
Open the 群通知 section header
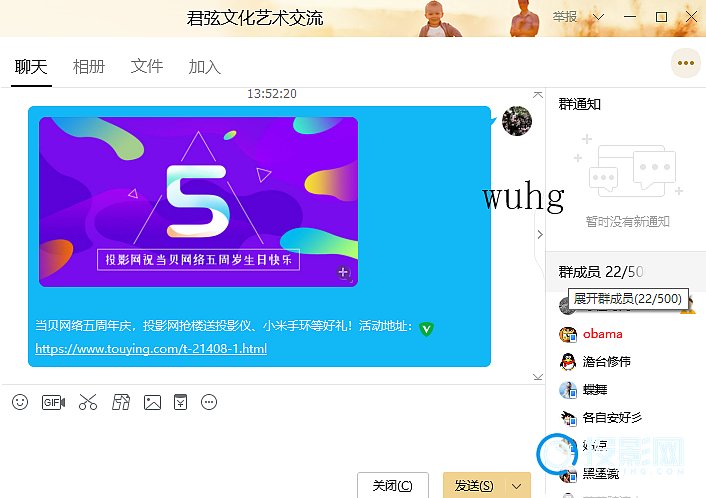579,104
